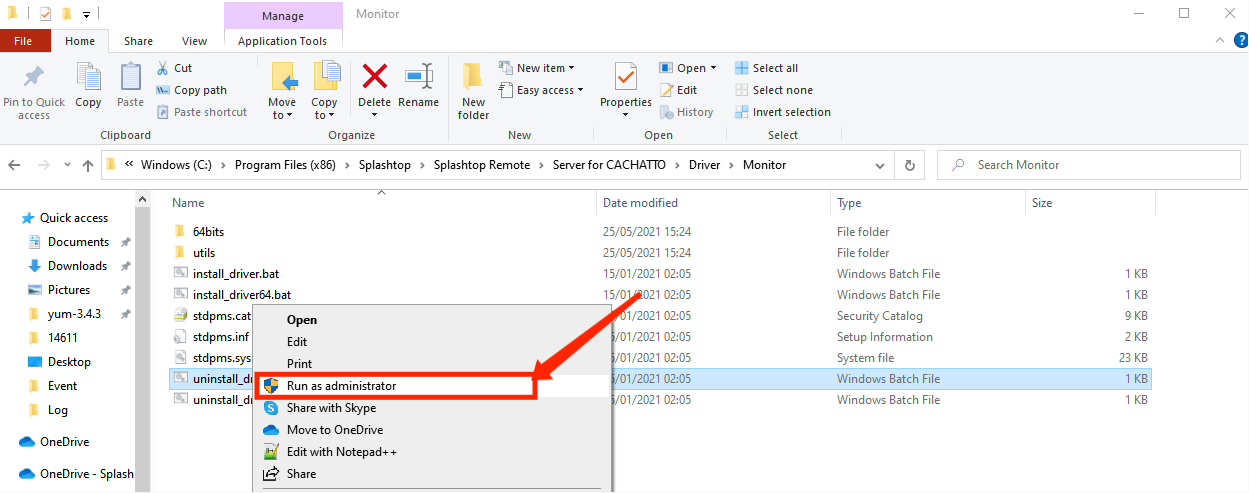Open OneDrive in navigation pane
1249x493 pixels.
click(x=64, y=442)
